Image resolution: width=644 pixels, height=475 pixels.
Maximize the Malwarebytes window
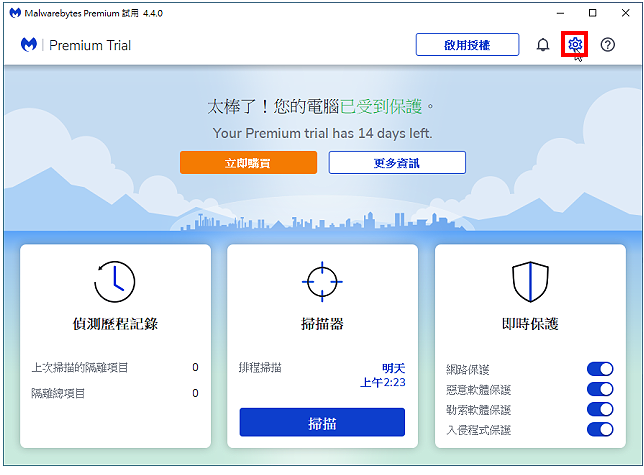[592, 13]
